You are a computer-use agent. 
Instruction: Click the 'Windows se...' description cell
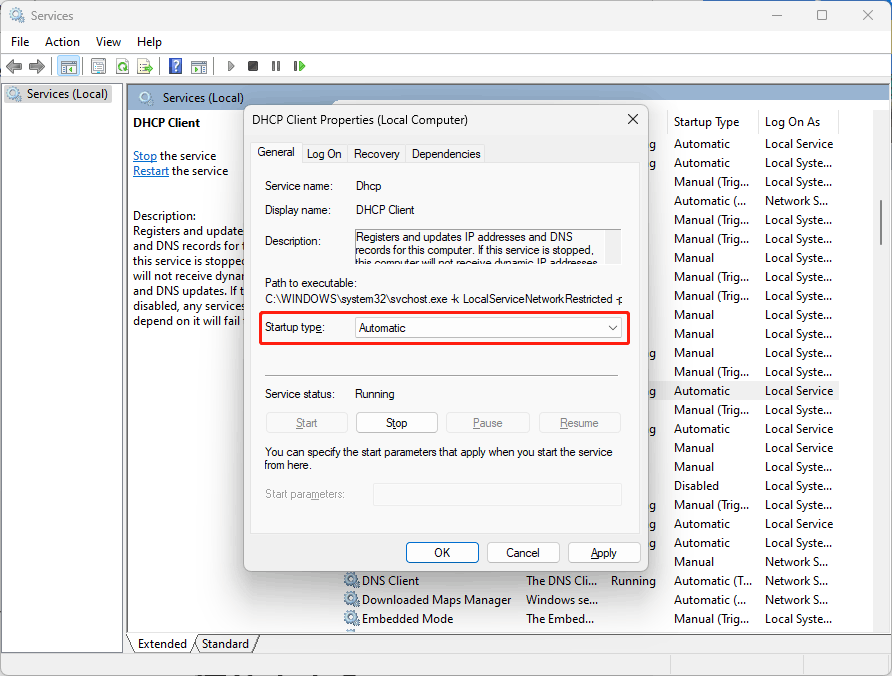pyautogui.click(x=562, y=600)
